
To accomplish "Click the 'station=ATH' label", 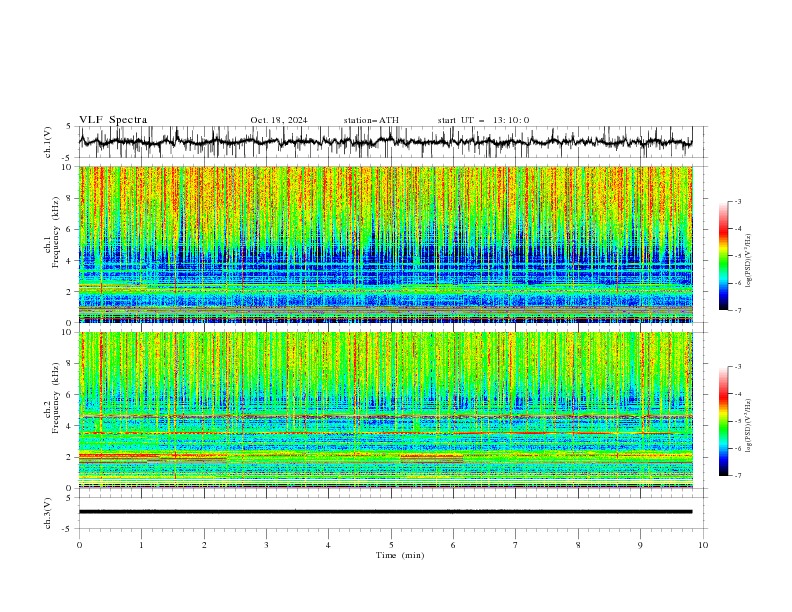I will pos(371,120).
